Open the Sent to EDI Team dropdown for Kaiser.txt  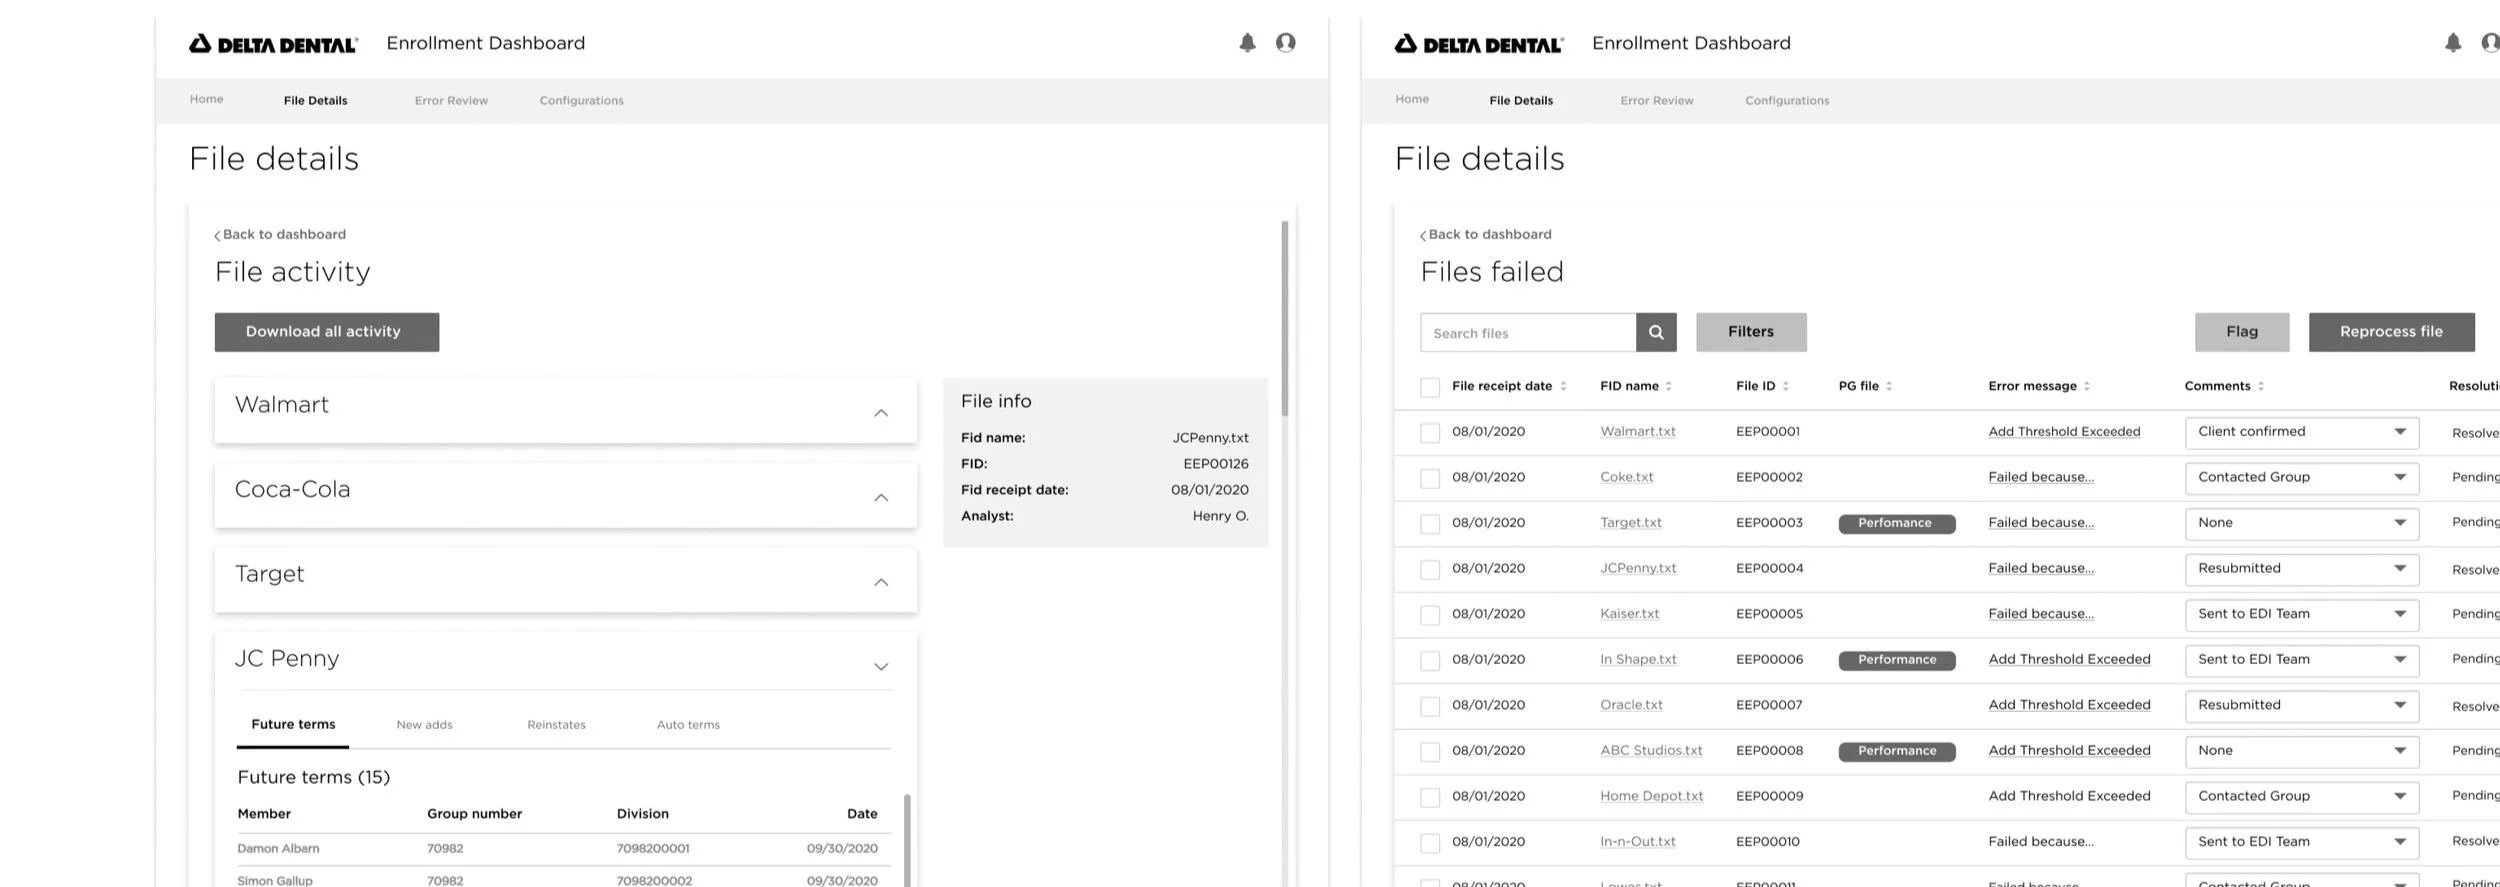pos(2302,614)
